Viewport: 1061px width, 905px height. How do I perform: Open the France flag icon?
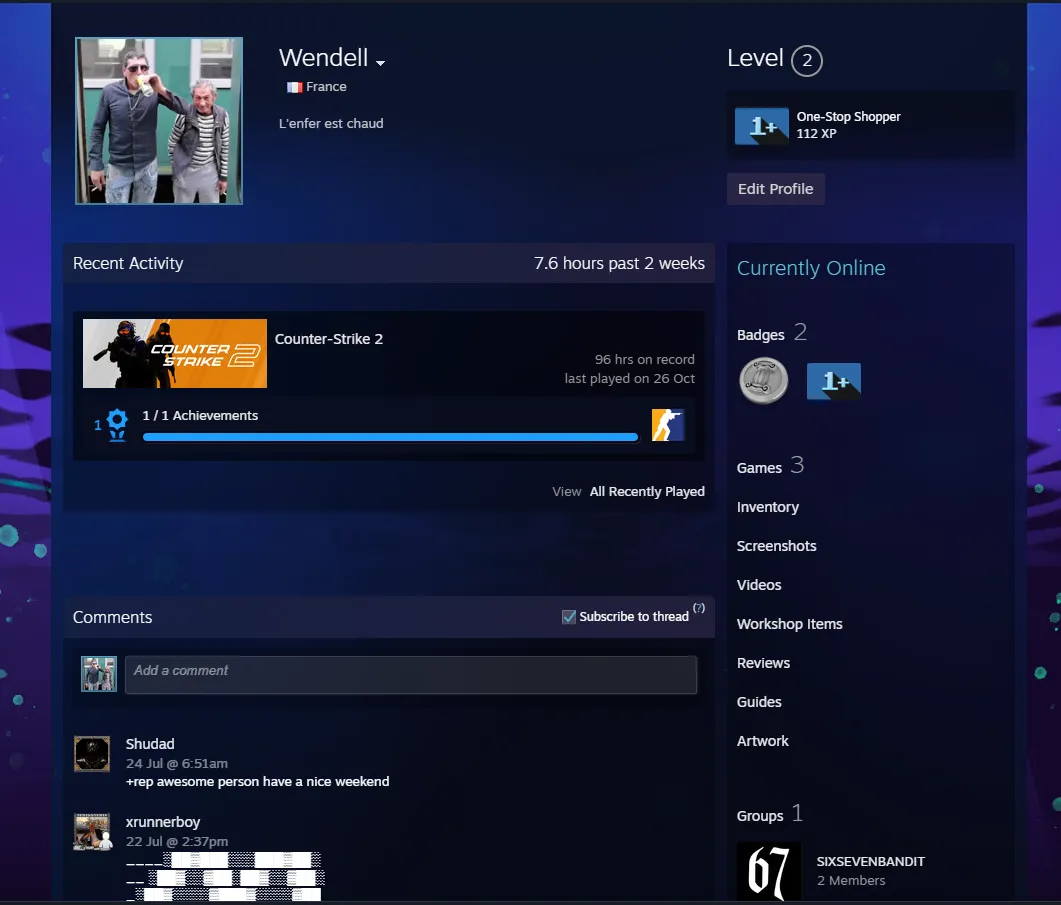294,87
